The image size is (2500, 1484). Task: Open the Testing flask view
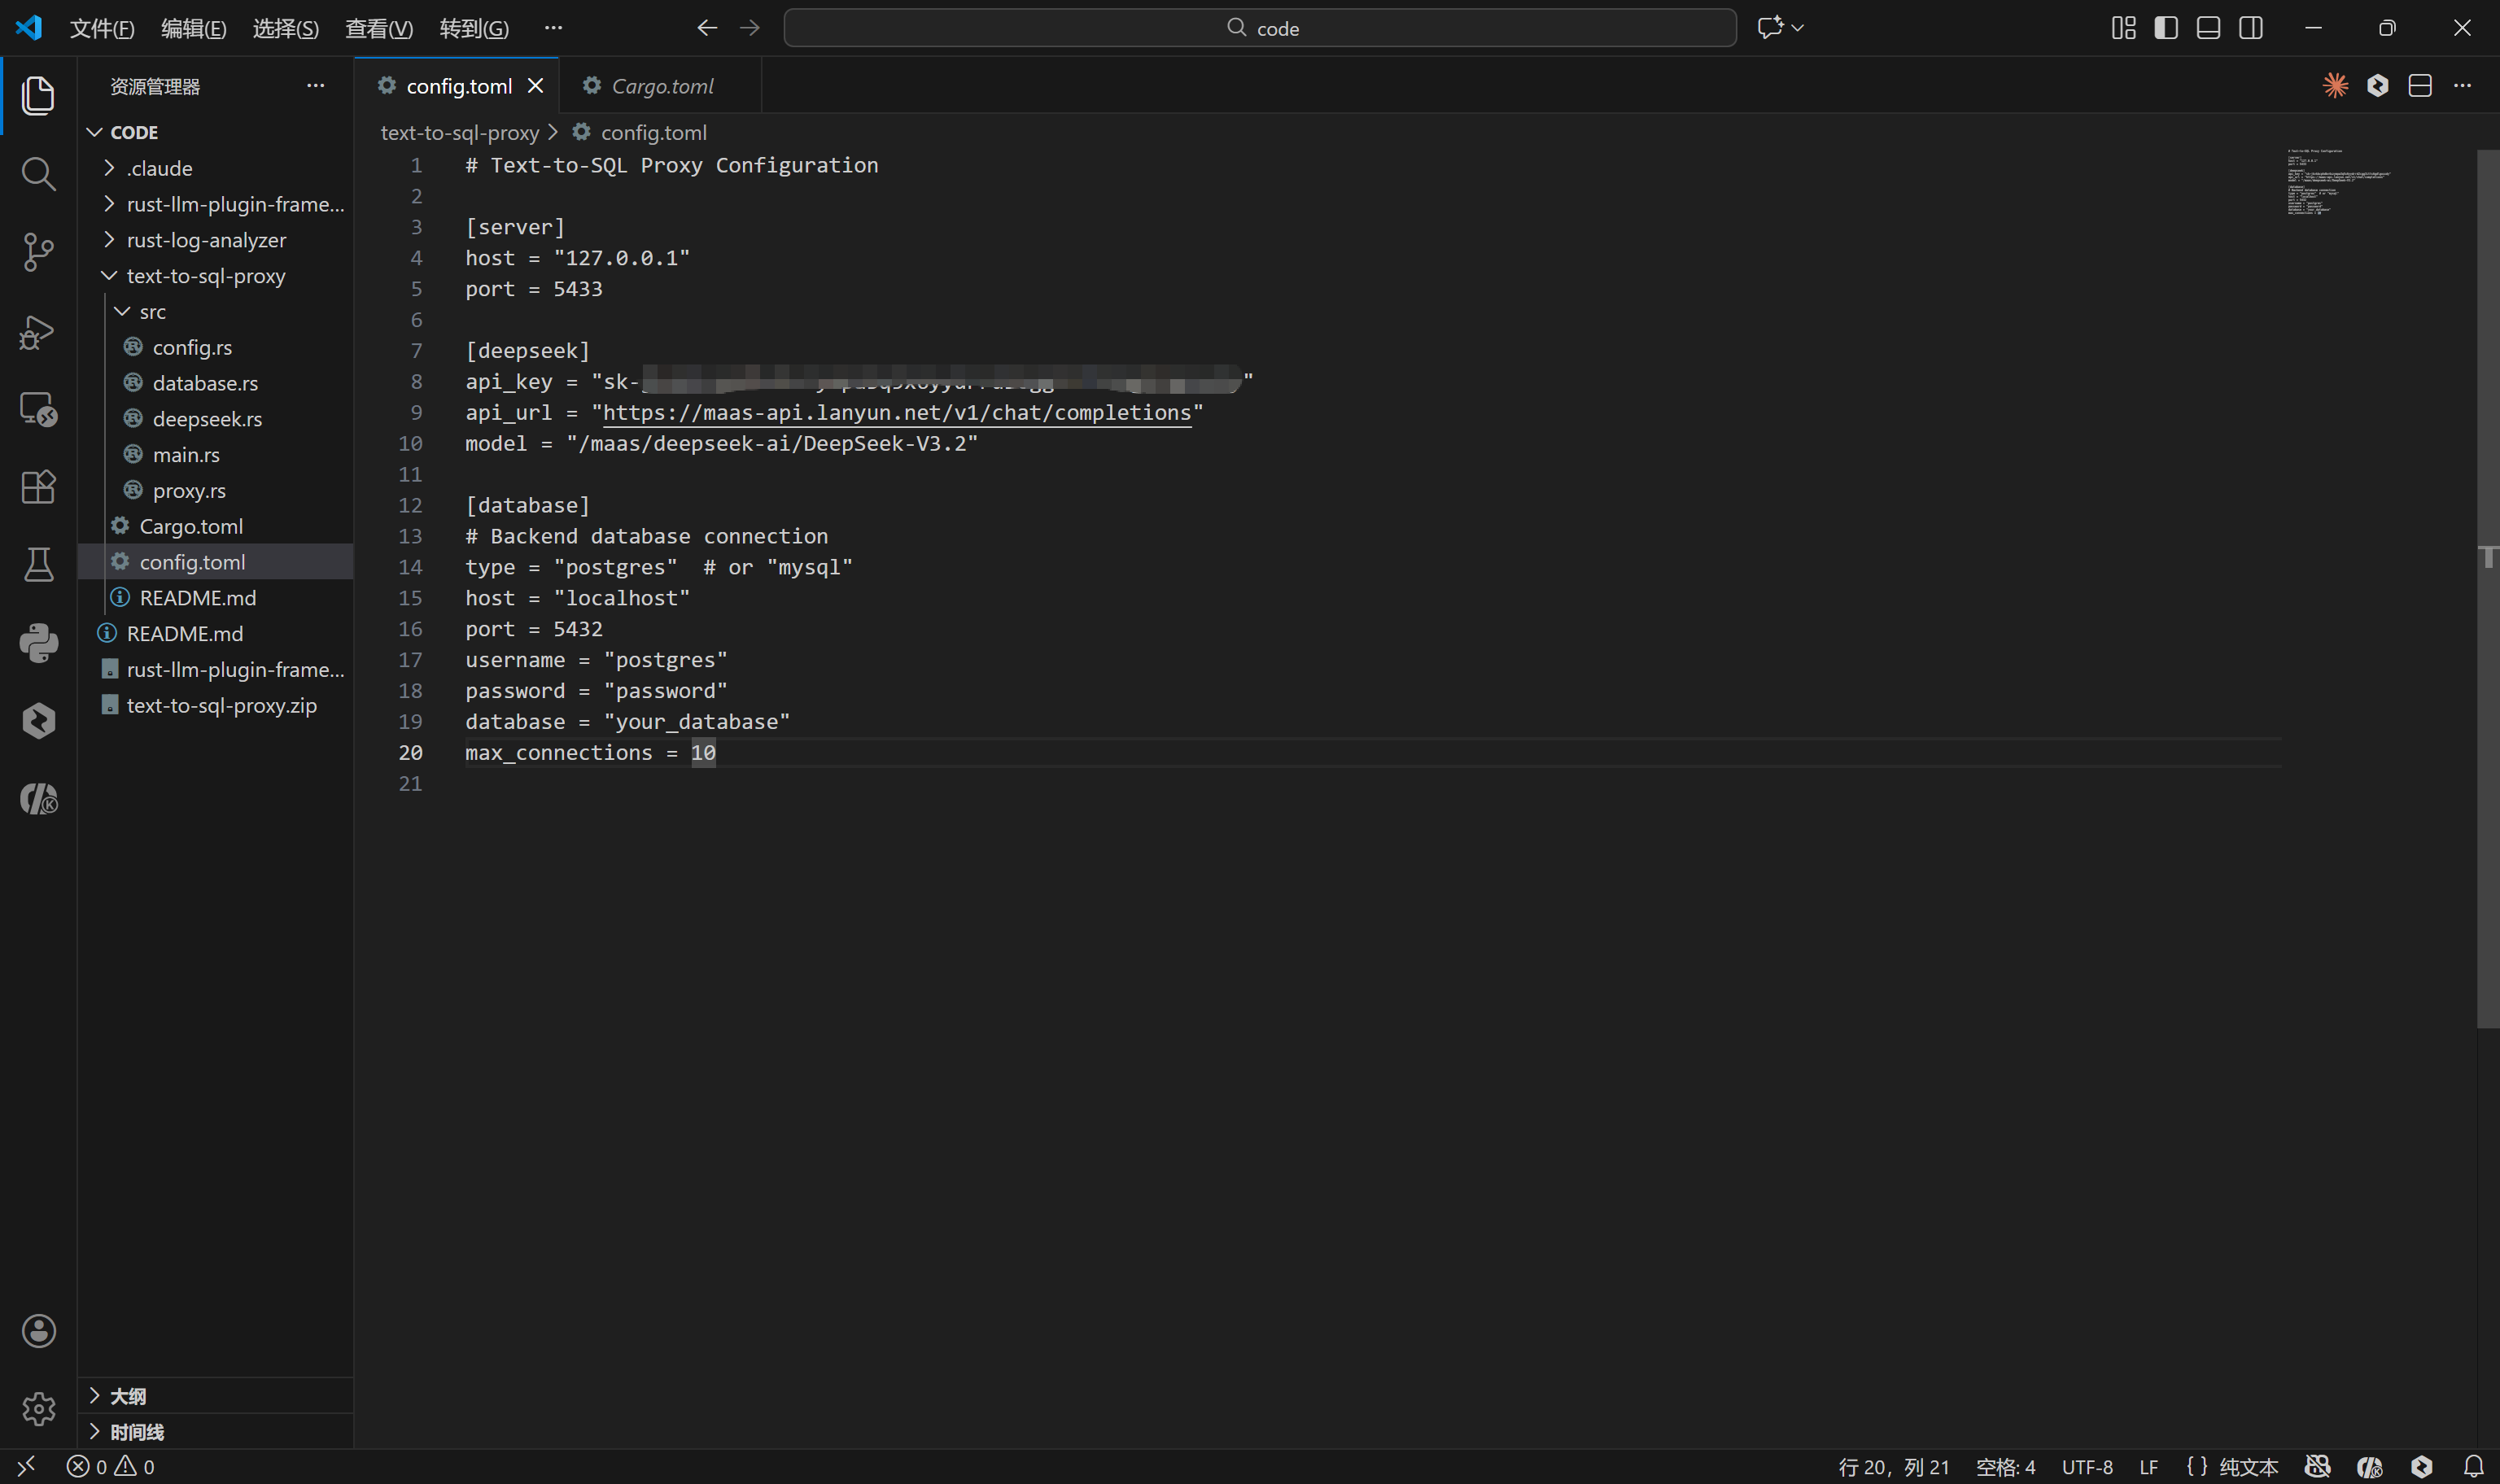pos(38,565)
